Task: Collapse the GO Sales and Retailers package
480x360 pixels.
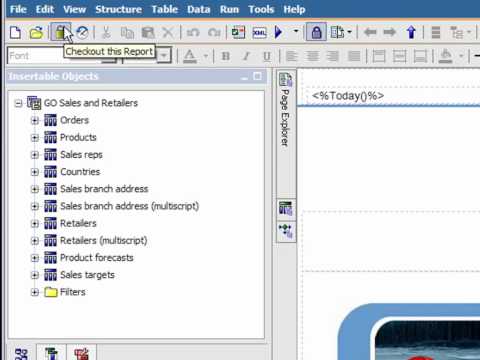Action: [x=18, y=103]
